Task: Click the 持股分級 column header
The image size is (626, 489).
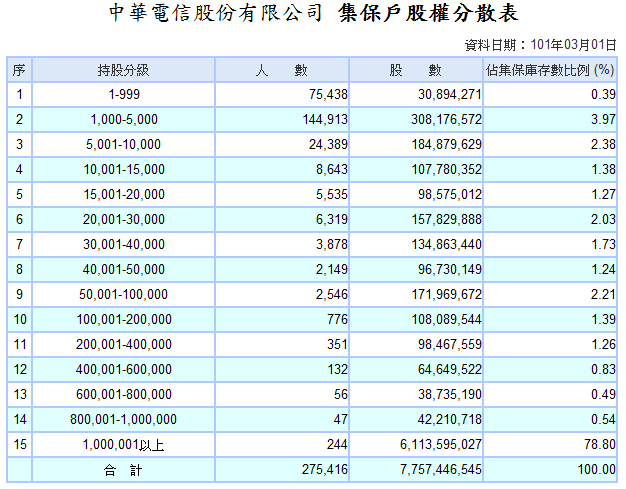Action: [123, 70]
